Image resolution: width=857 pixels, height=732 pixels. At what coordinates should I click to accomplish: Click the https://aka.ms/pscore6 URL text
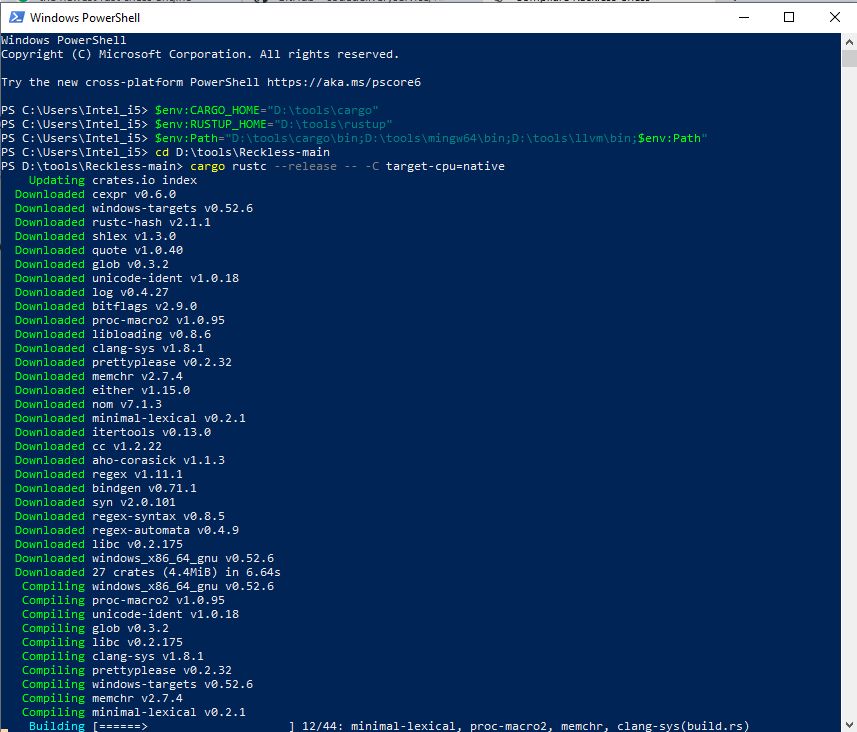[x=344, y=83]
